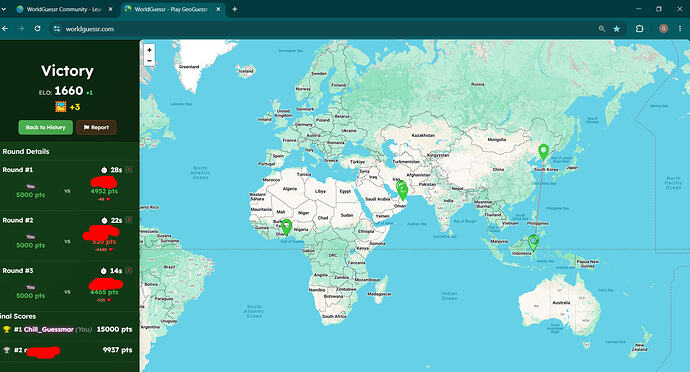Viewport: 690px width, 372px height.
Task: Click the Russia label on the map
Action: [477, 84]
